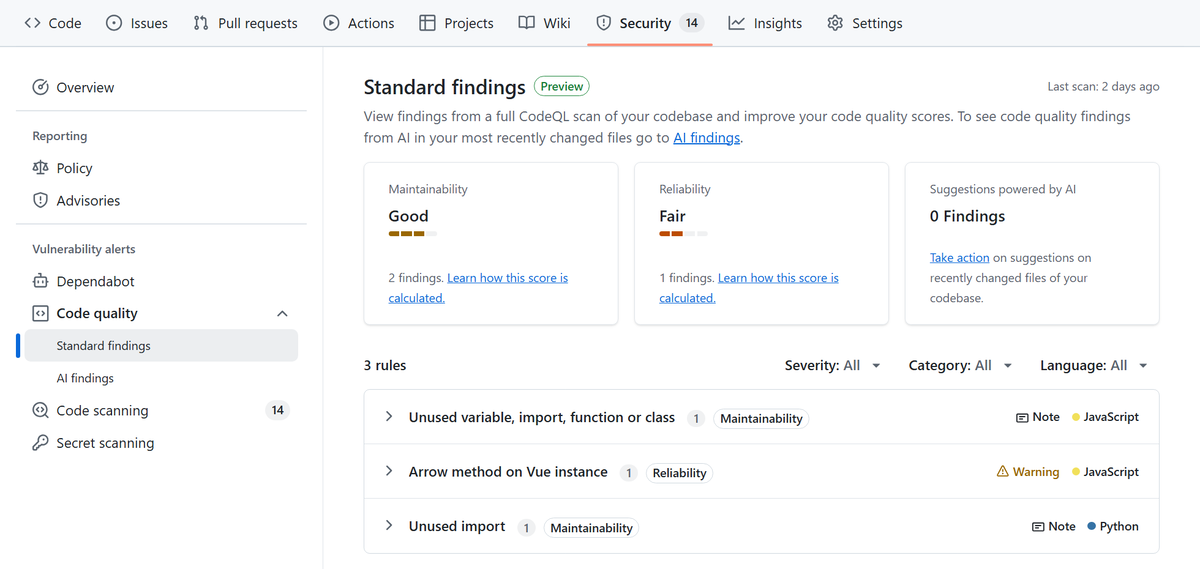Switch to the Pull requests tab
This screenshot has height=569, width=1200.
246,23
